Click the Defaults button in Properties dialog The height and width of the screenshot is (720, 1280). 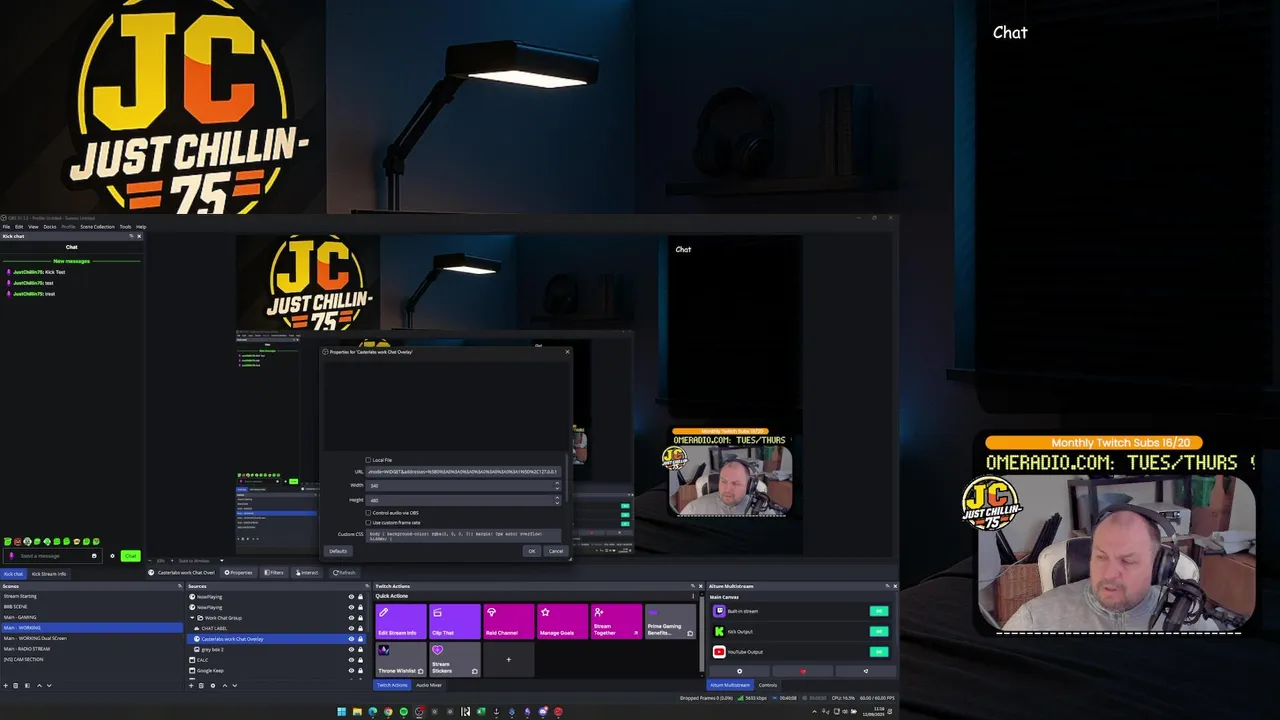tap(338, 551)
